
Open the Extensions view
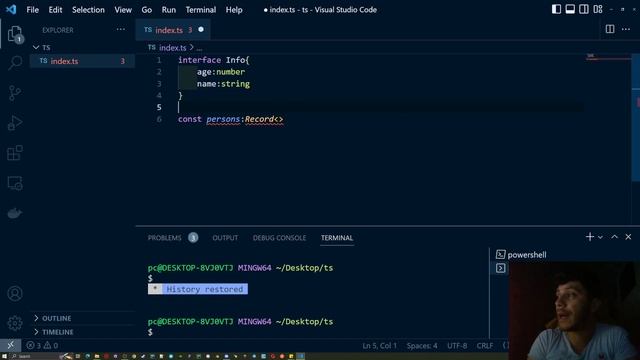click(x=15, y=153)
